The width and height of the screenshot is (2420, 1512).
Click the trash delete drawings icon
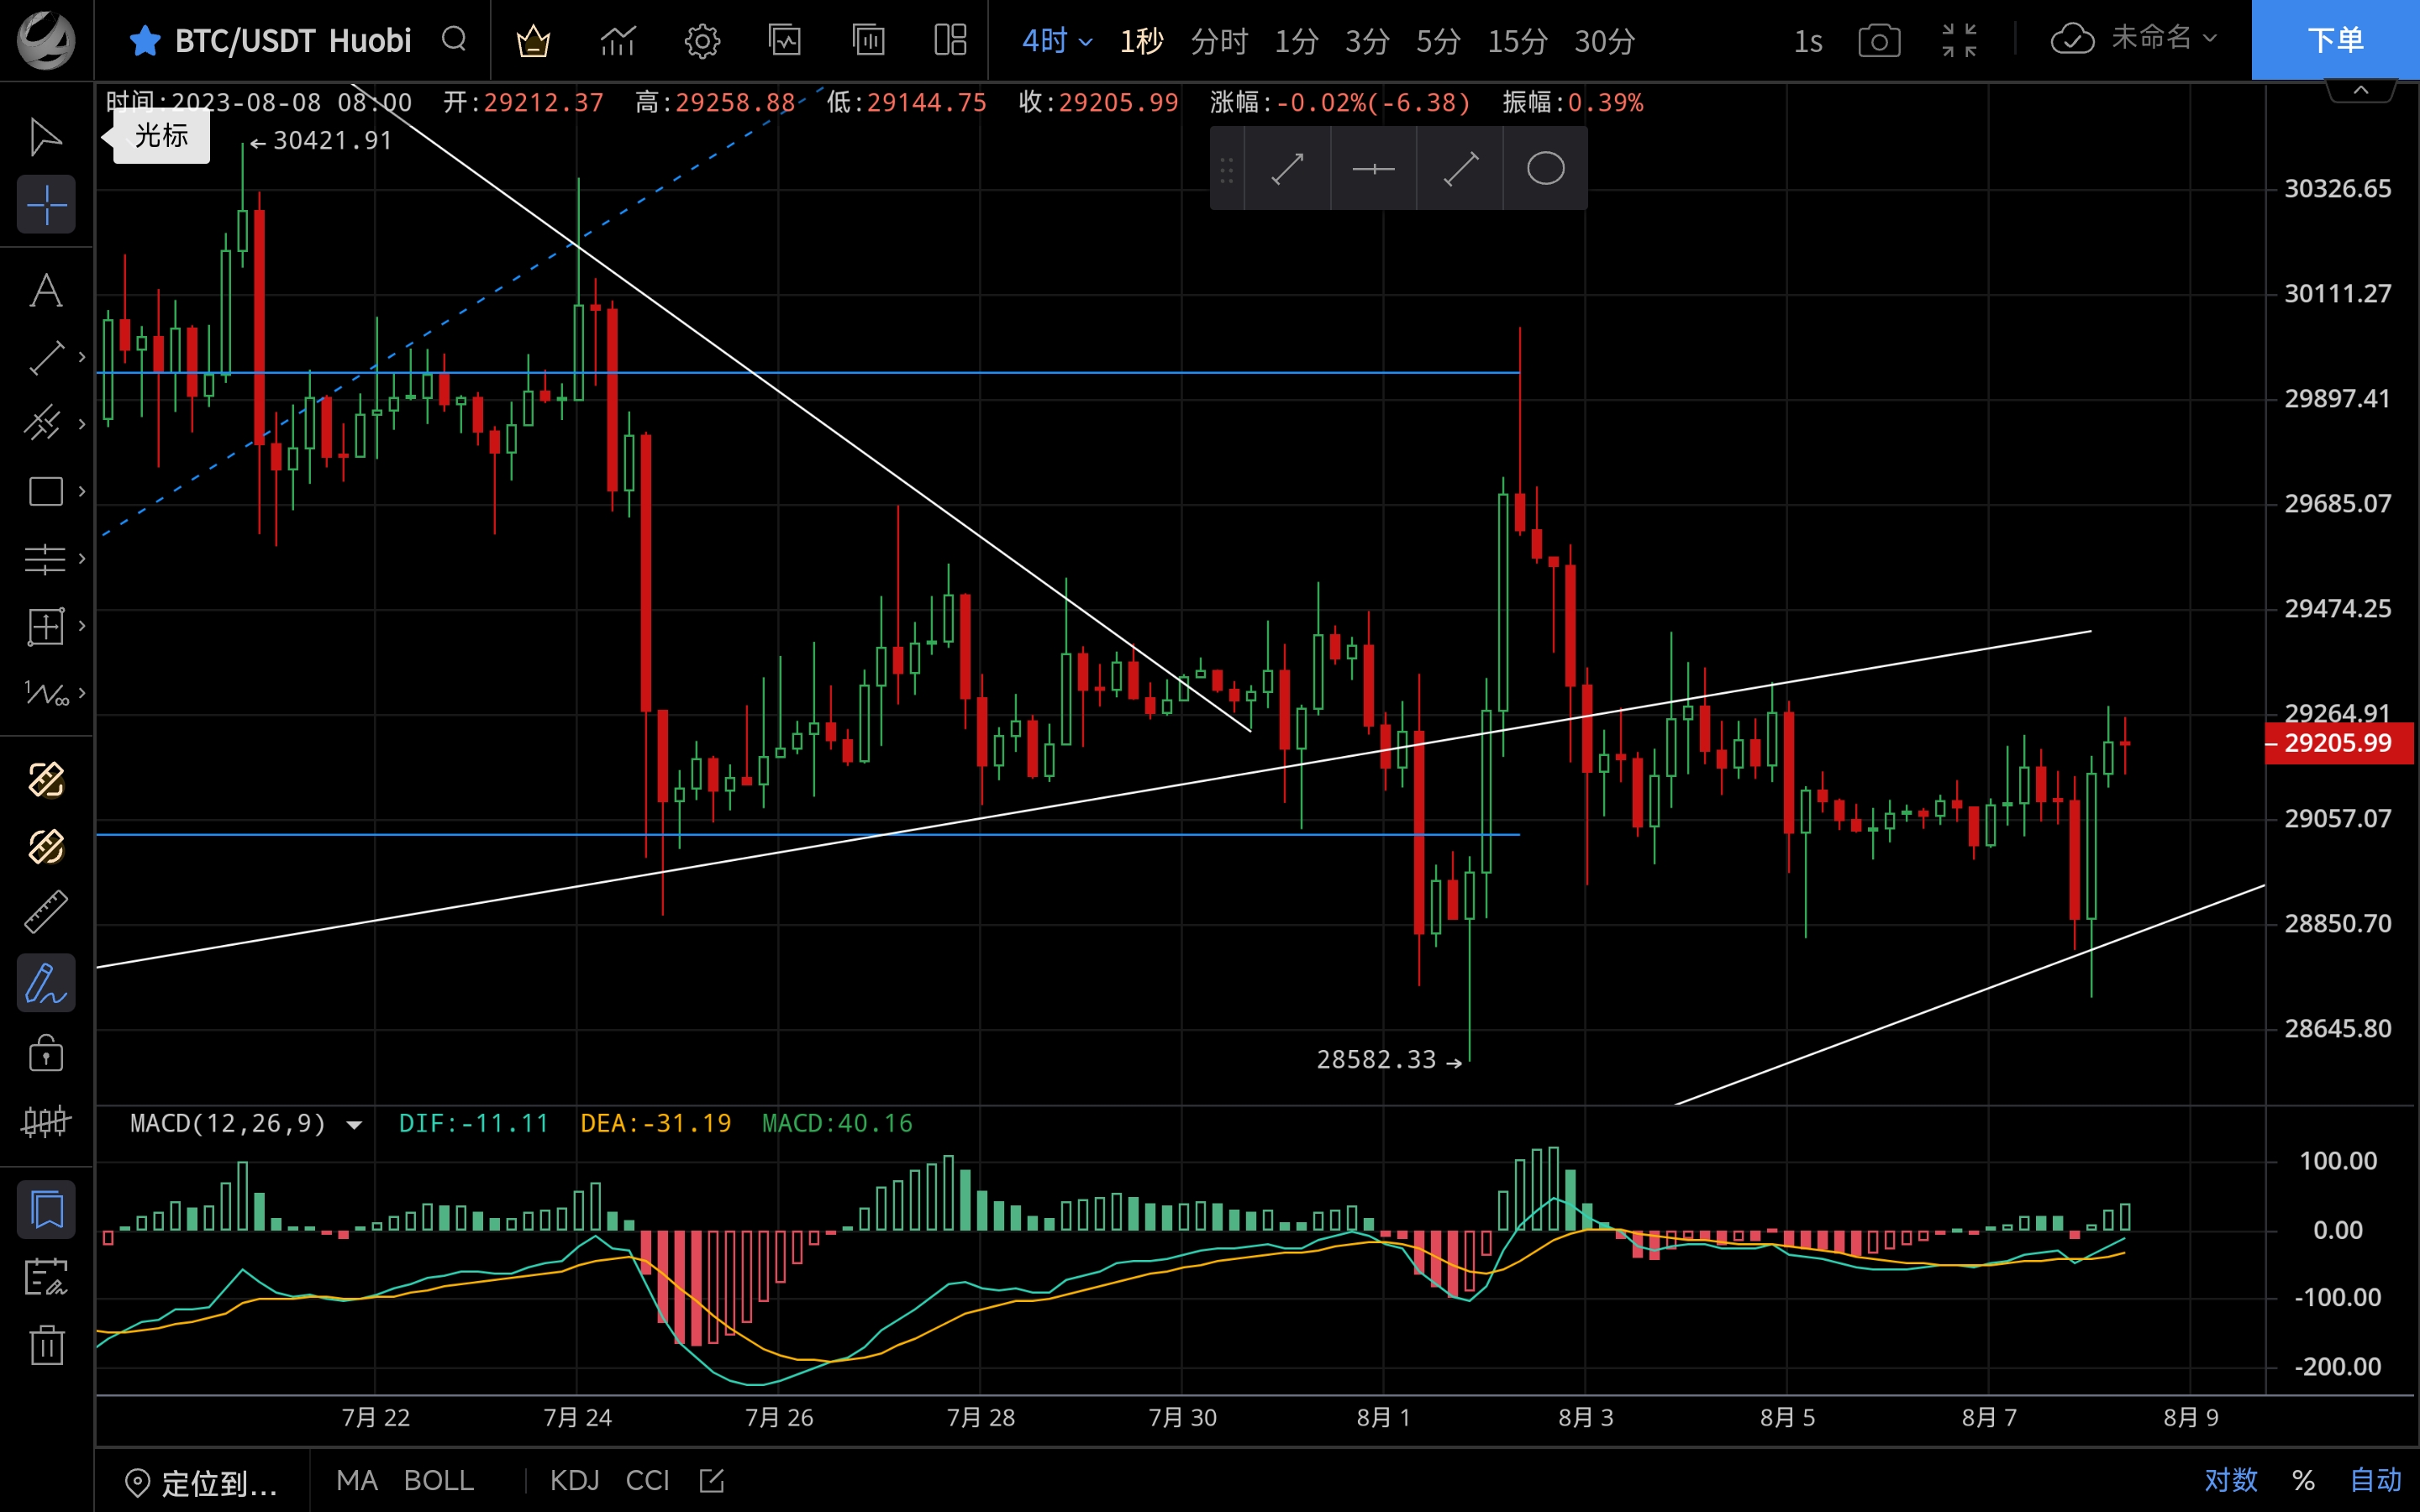point(46,1345)
